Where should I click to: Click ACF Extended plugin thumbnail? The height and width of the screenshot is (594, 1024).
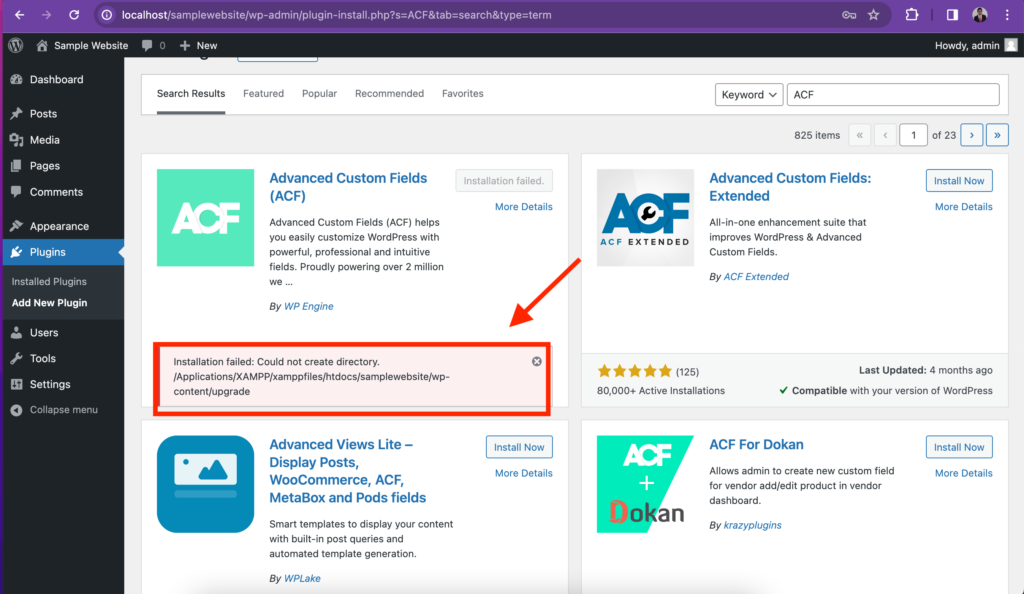645,217
